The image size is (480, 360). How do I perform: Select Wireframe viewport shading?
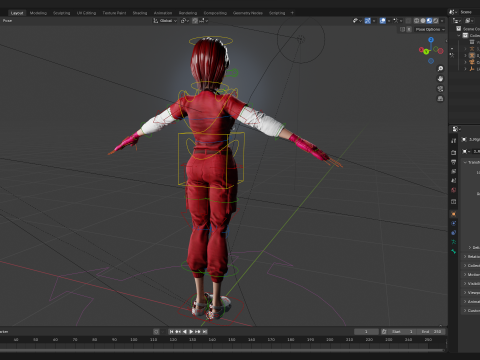417,21
